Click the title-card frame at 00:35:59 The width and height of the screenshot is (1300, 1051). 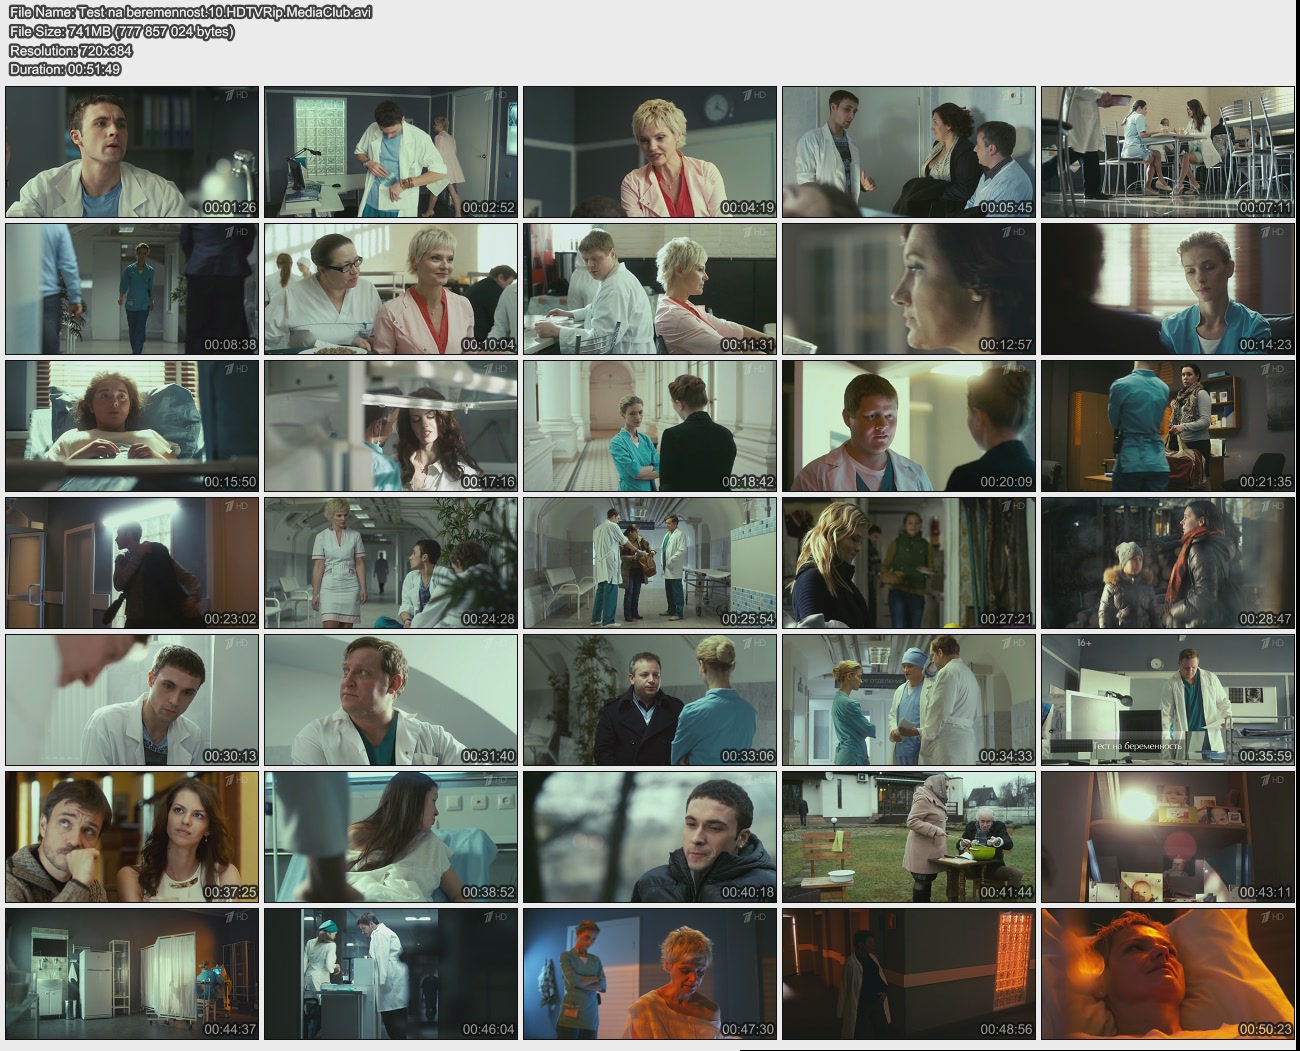point(1167,700)
